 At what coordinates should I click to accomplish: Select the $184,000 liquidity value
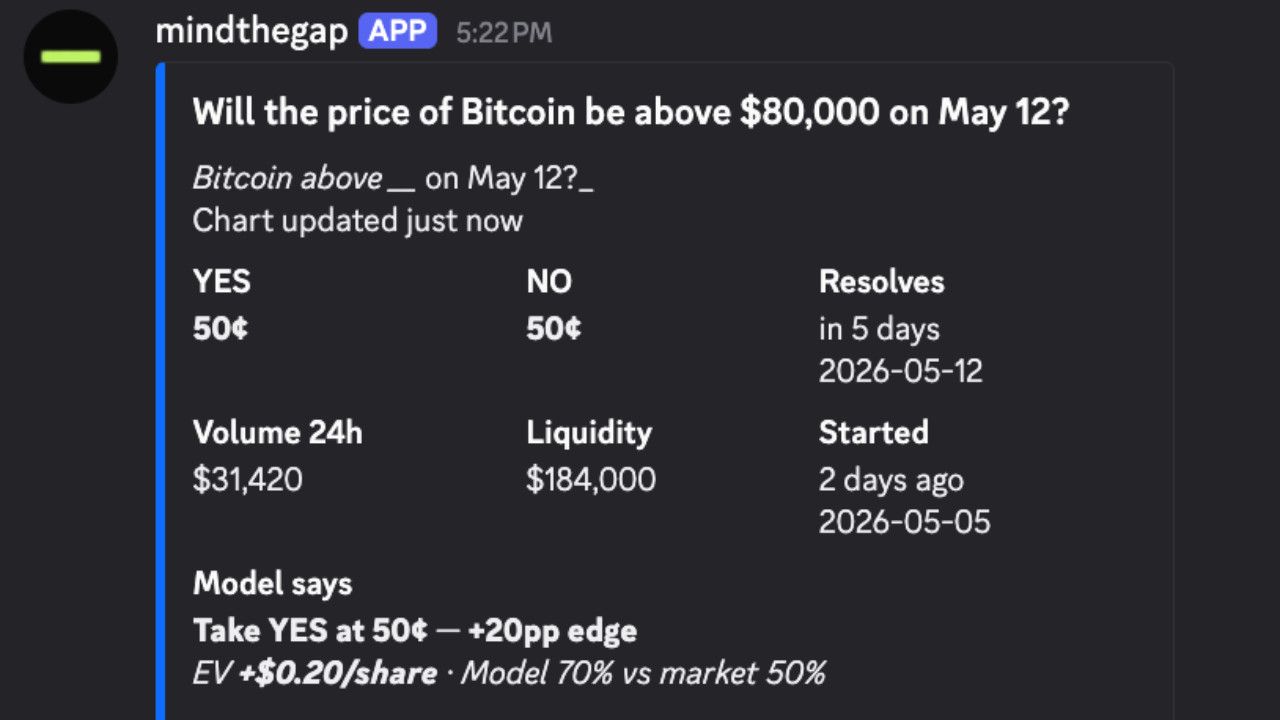(x=591, y=479)
